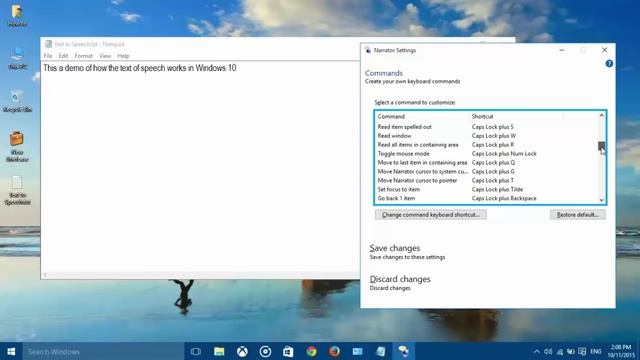
Task: Select the This PC desktop icon
Action: point(18,58)
